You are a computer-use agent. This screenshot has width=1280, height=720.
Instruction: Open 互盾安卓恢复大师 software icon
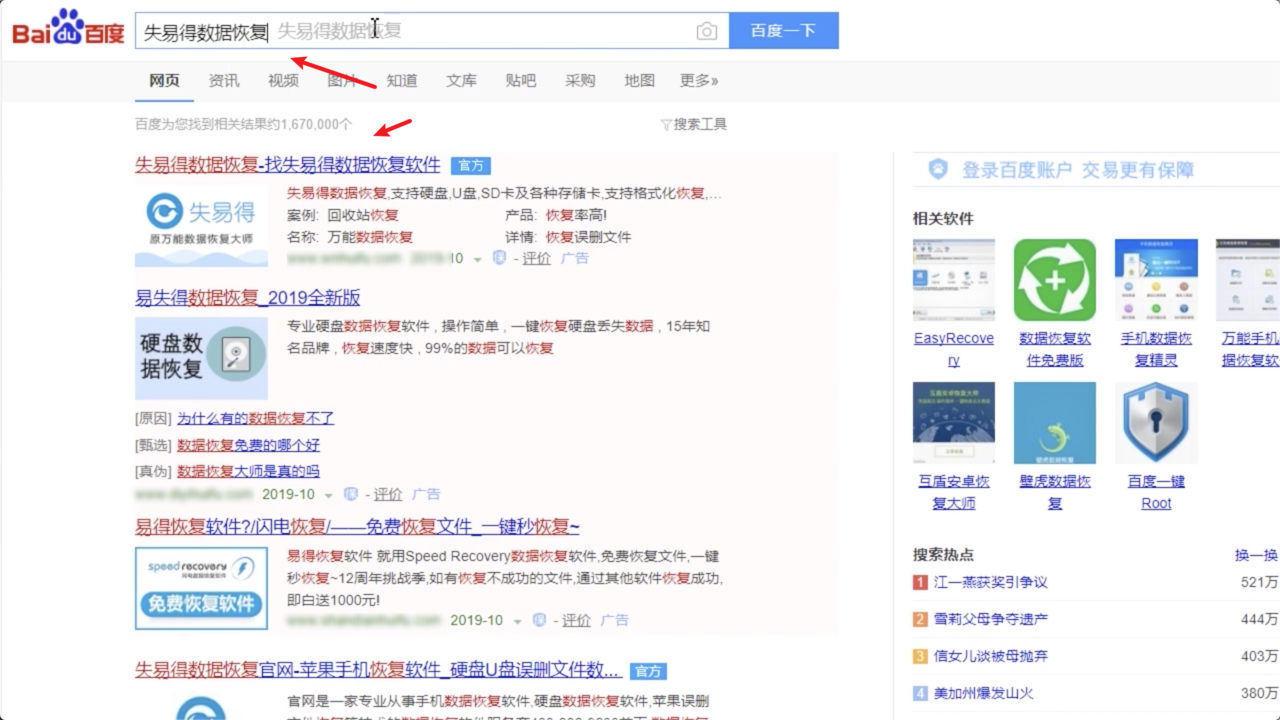[954, 423]
